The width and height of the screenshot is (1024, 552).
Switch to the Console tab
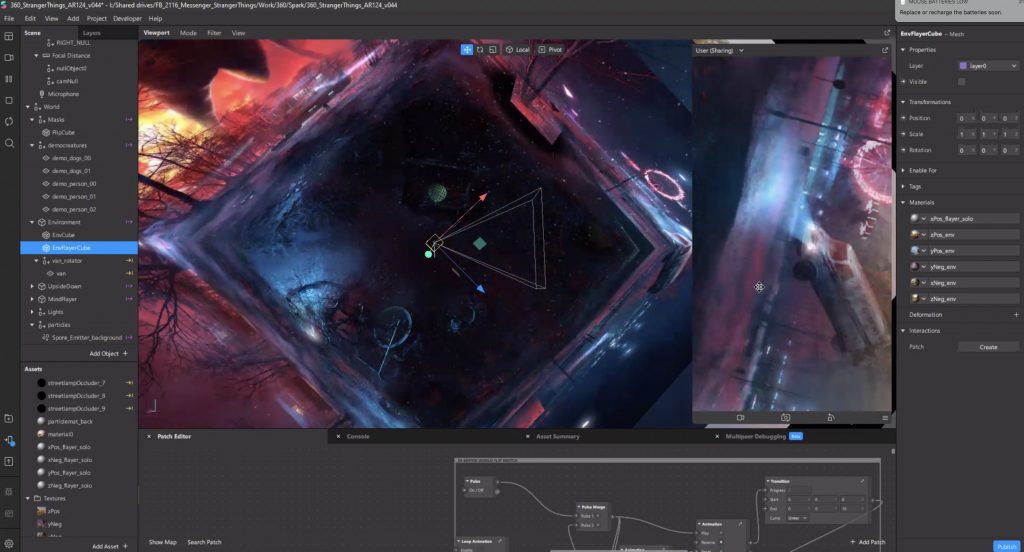point(358,436)
